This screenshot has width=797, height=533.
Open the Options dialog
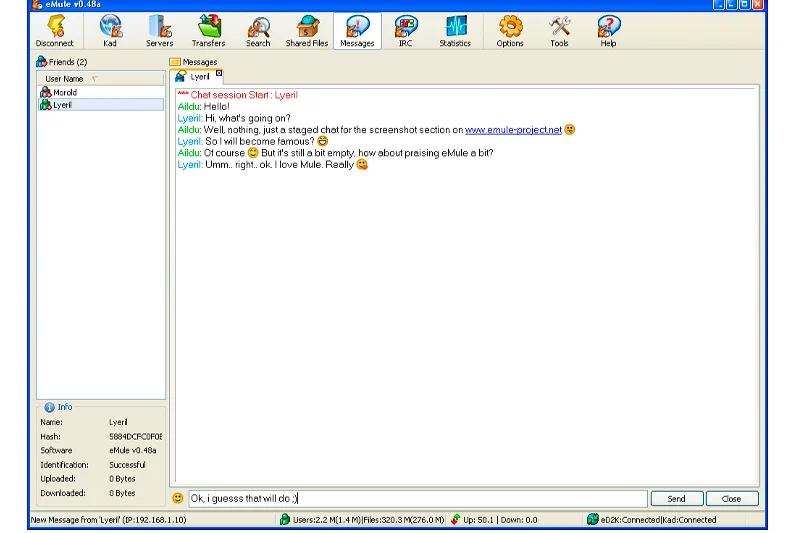510,31
